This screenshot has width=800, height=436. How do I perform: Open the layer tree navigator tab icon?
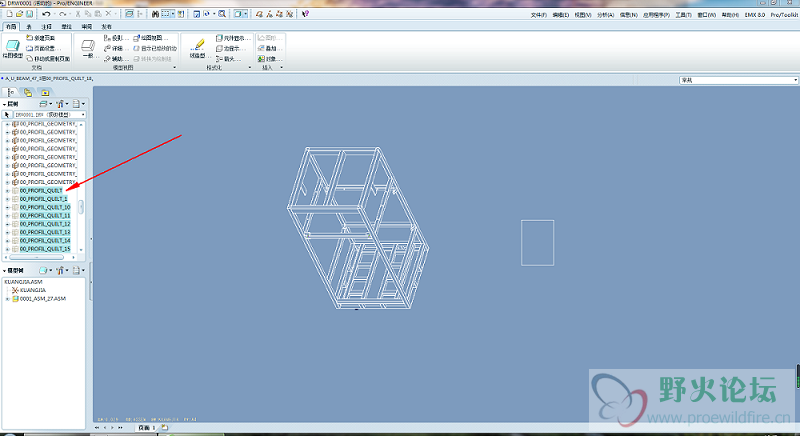(11, 92)
